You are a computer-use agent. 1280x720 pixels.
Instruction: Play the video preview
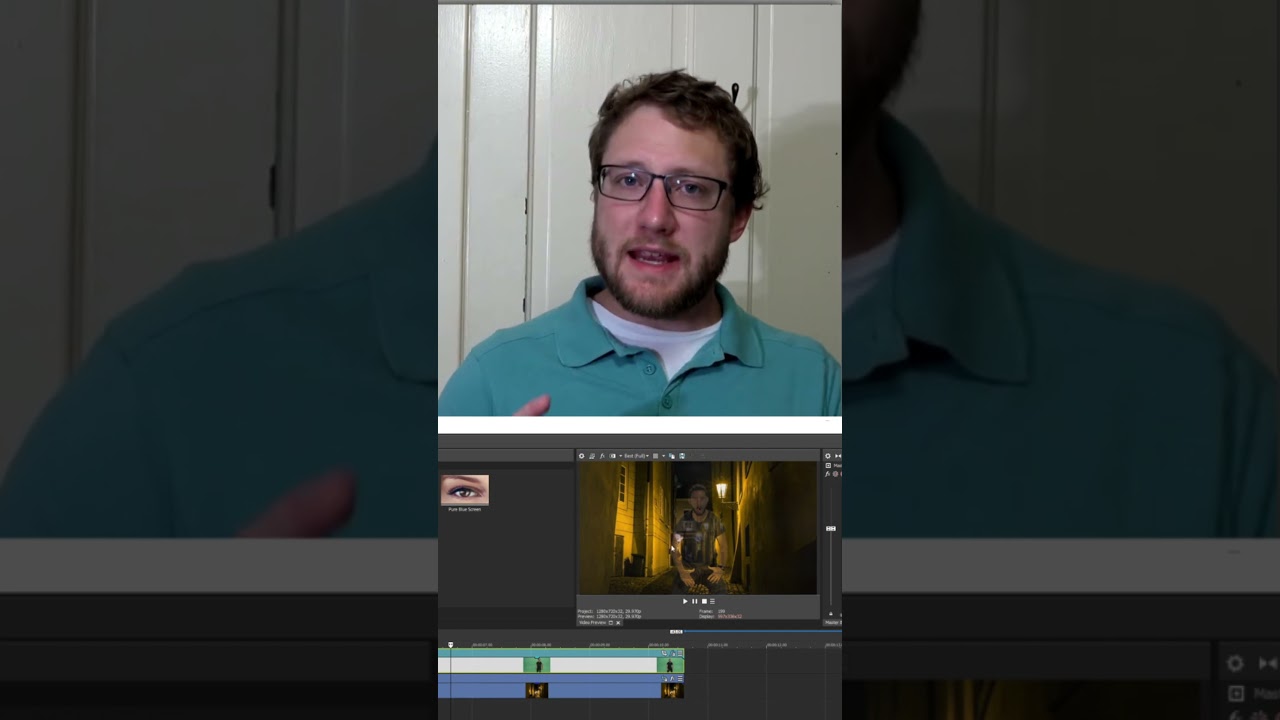[x=685, y=601]
